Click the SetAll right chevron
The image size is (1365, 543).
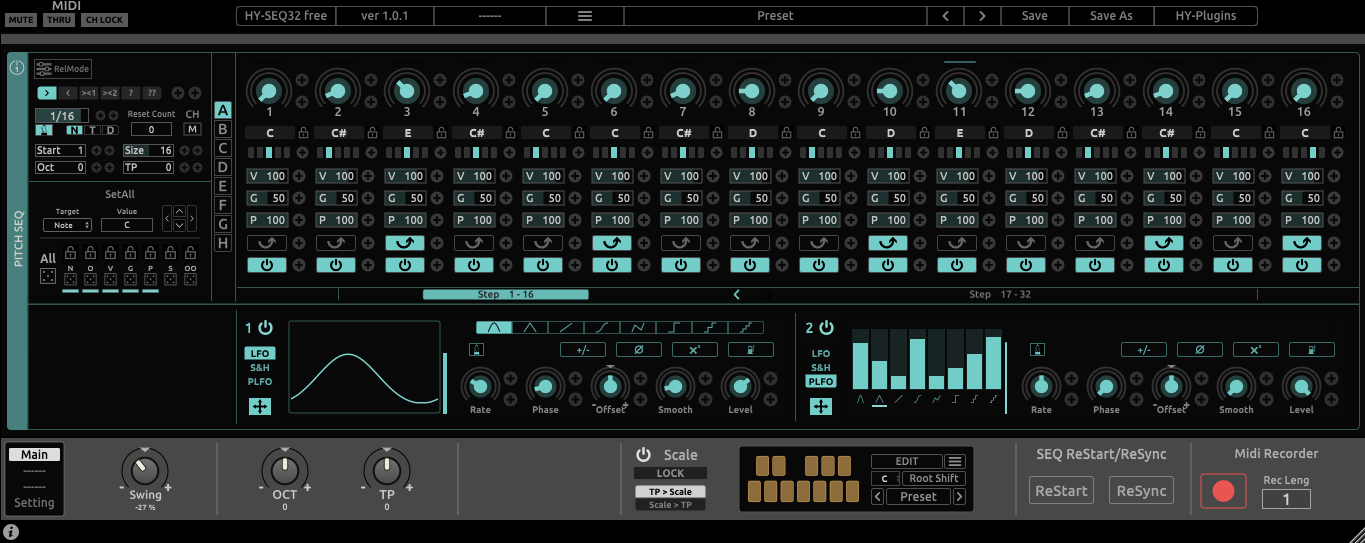tap(192, 218)
